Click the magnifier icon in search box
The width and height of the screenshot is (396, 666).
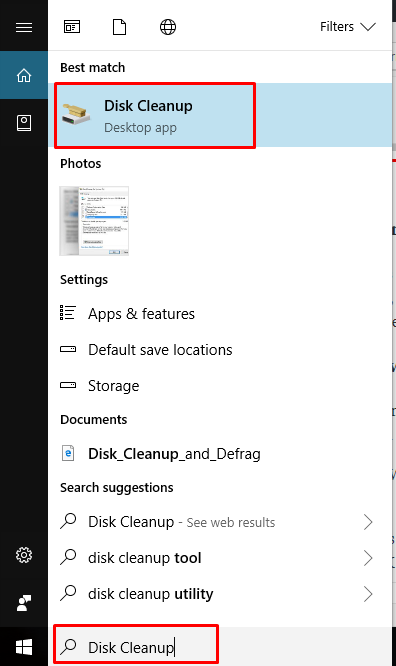coord(68,646)
